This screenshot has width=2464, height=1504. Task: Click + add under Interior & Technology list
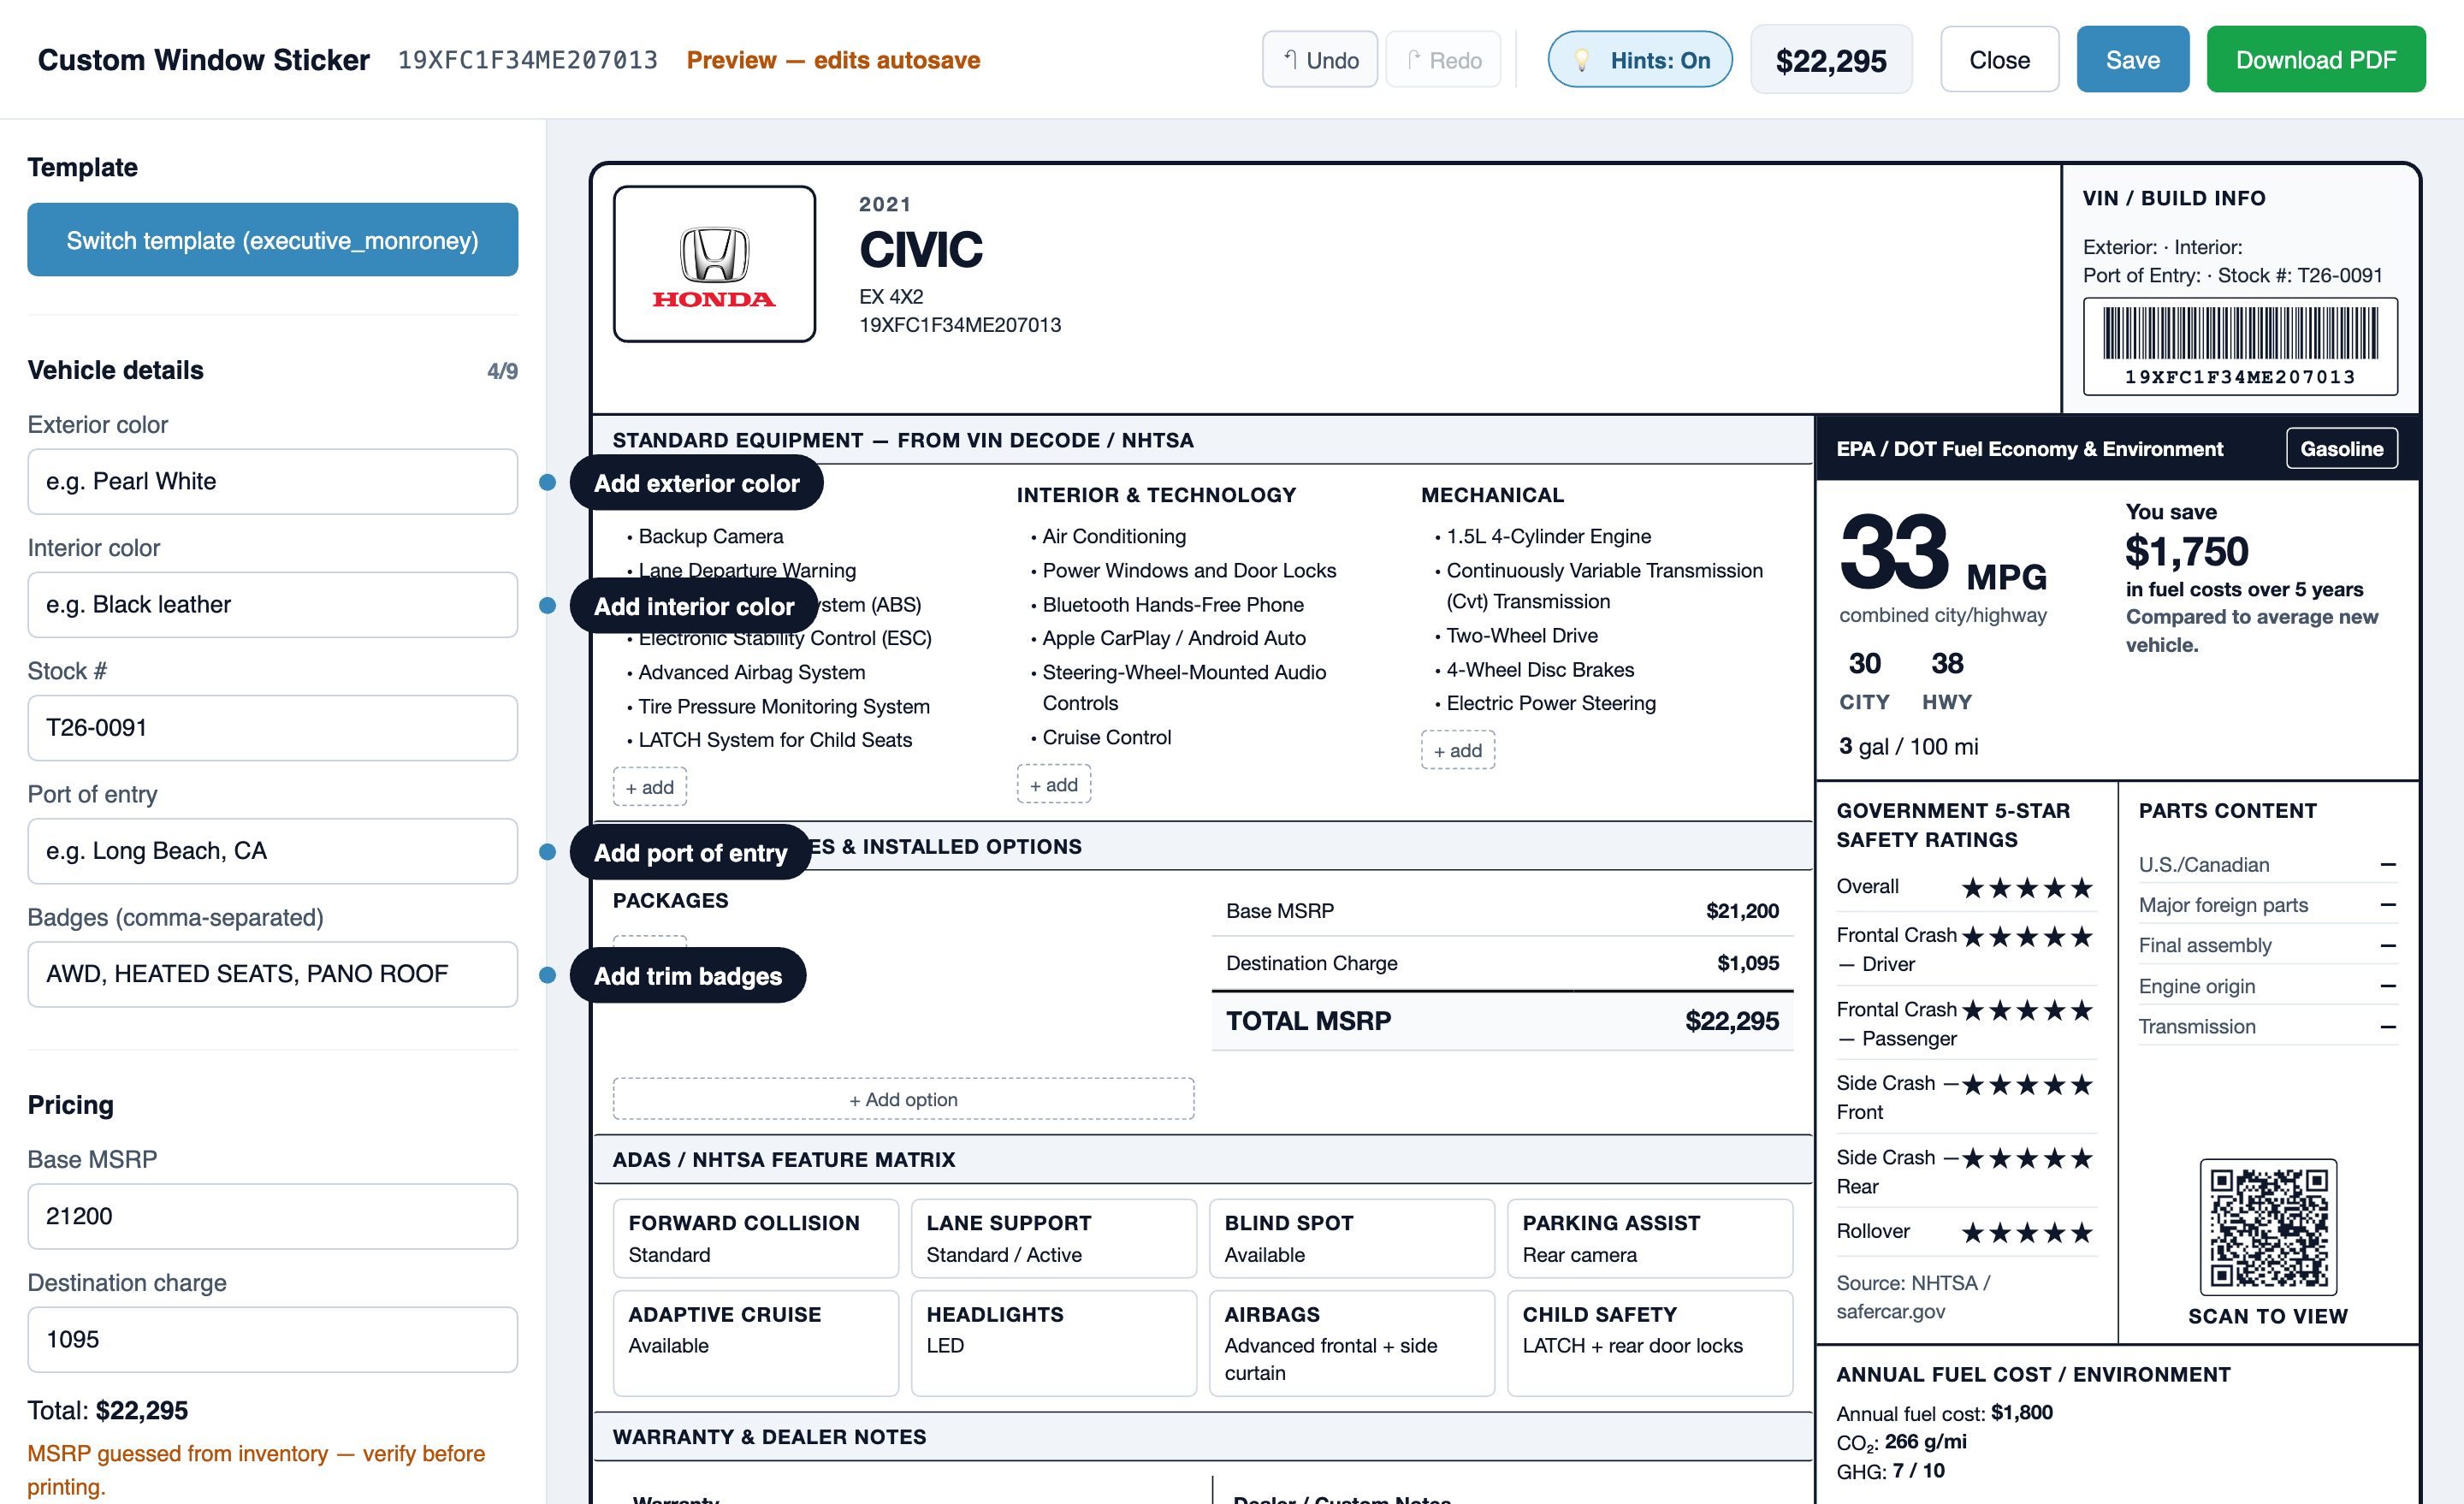pos(1054,785)
